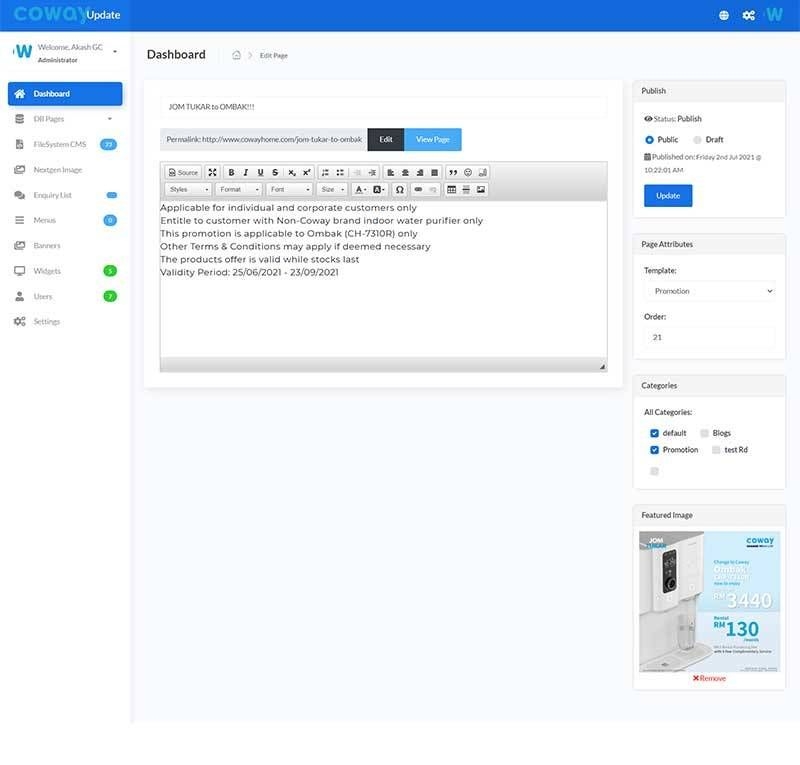Maximize the editor with the fullscreen icon
This screenshot has width=800, height=765.
click(x=212, y=173)
